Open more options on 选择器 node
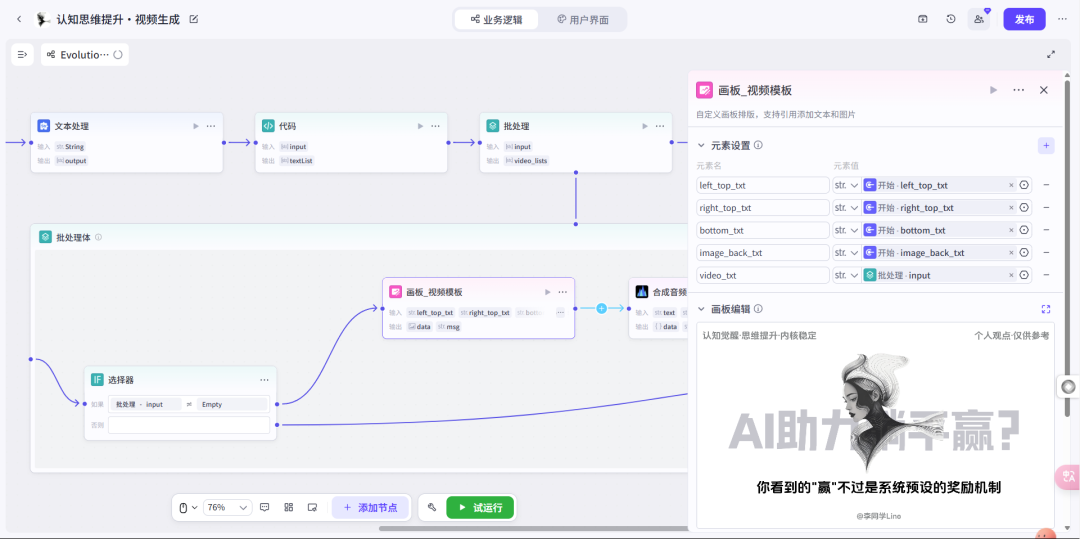The width and height of the screenshot is (1080, 539). pyautogui.click(x=264, y=379)
